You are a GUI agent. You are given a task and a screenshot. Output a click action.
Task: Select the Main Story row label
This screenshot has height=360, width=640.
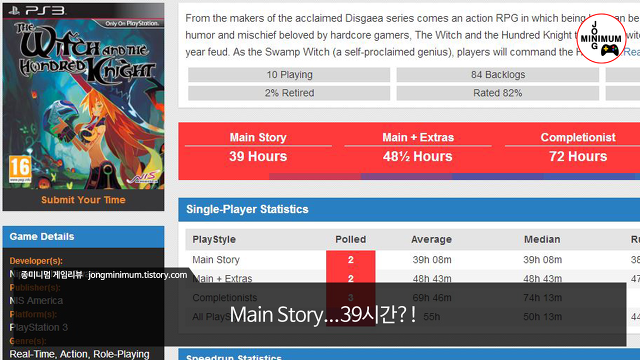216,260
